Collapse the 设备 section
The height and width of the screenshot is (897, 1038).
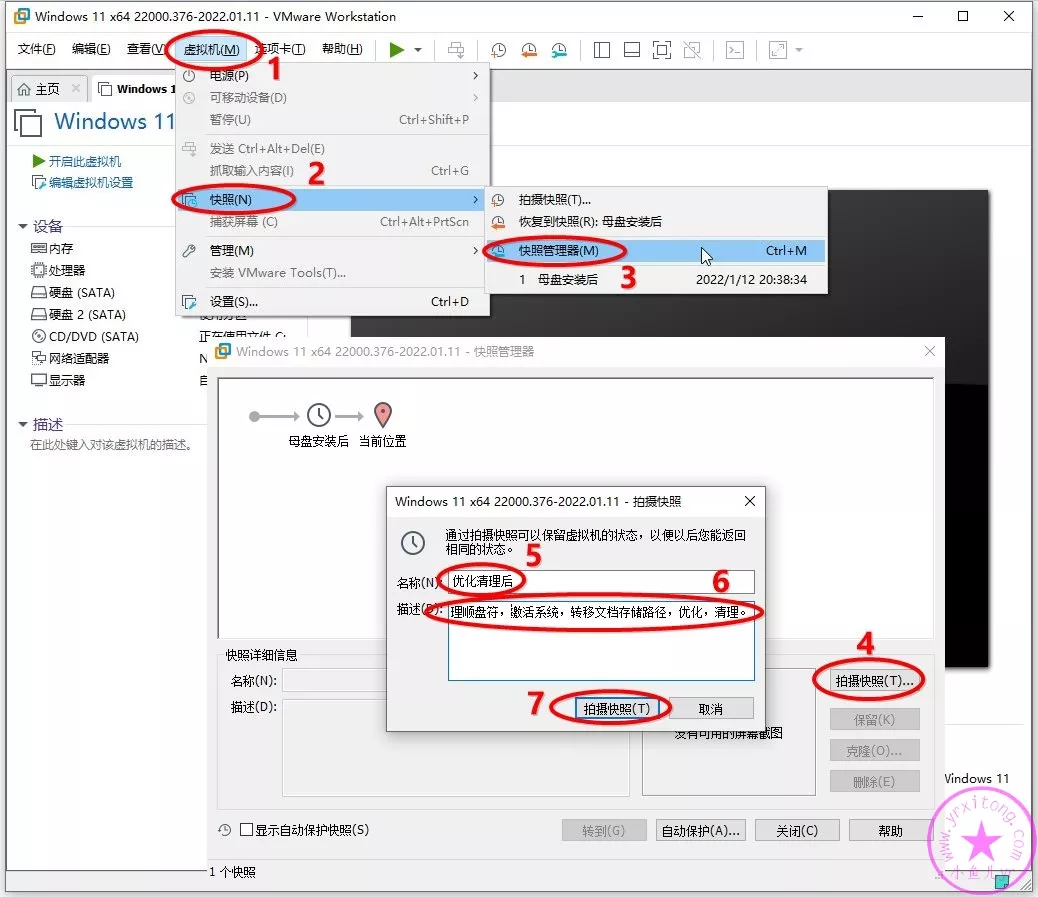23,226
